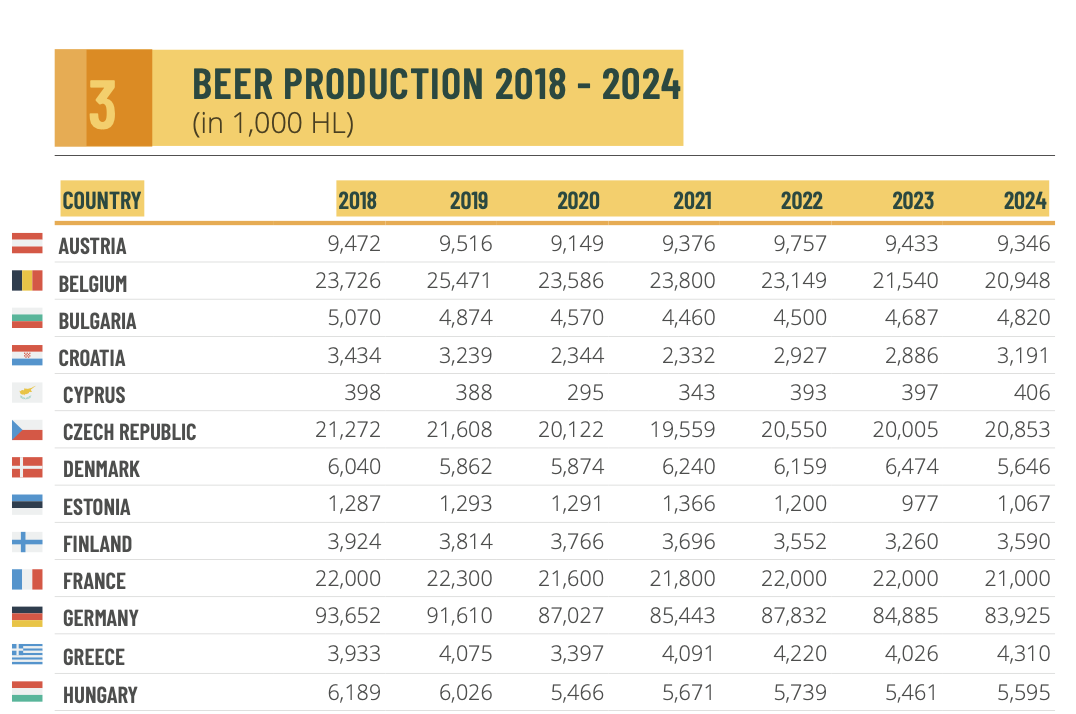1076x714 pixels.
Task: Select the Germany flag icon
Action: (26, 616)
